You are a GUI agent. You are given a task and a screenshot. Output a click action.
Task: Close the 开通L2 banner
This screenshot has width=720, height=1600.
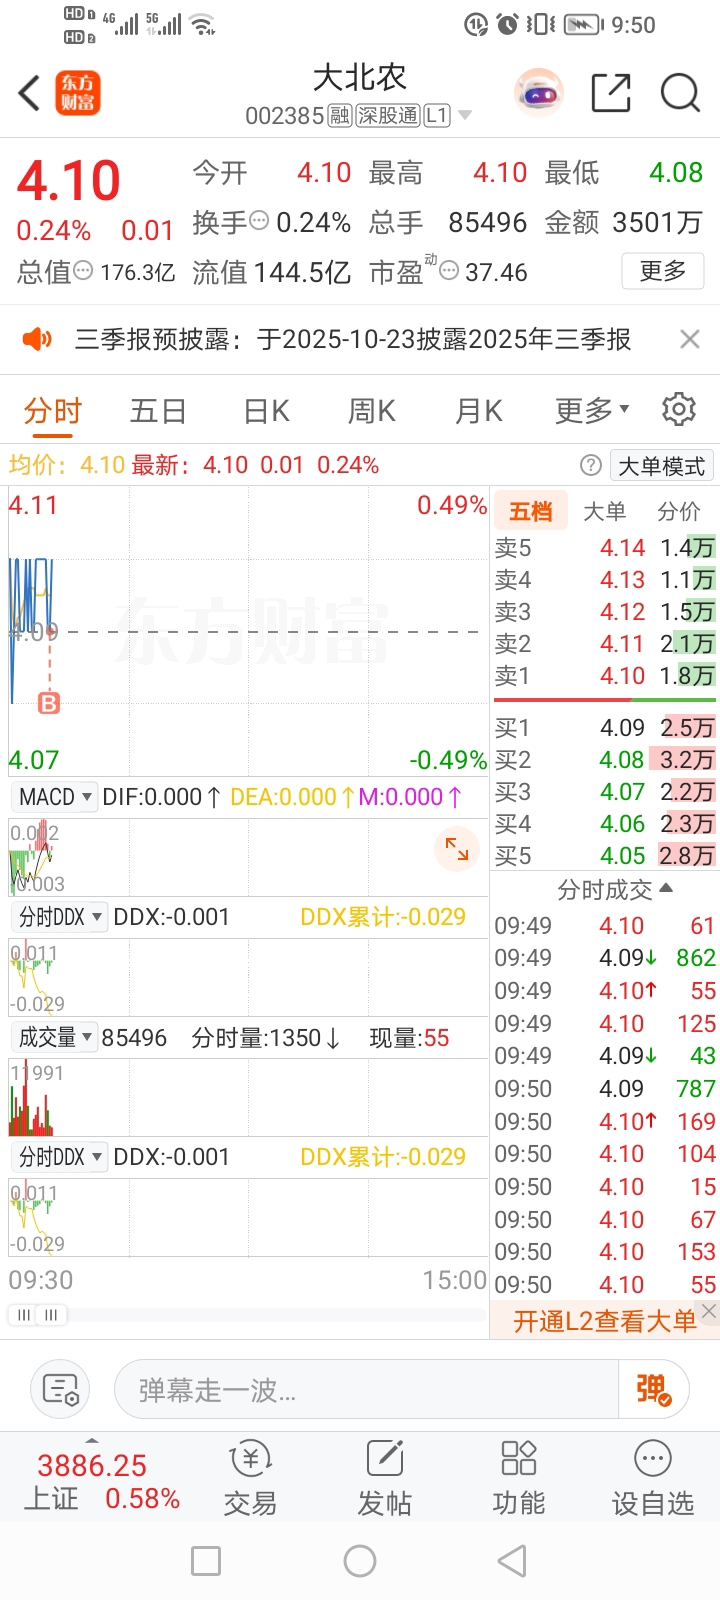point(709,1311)
